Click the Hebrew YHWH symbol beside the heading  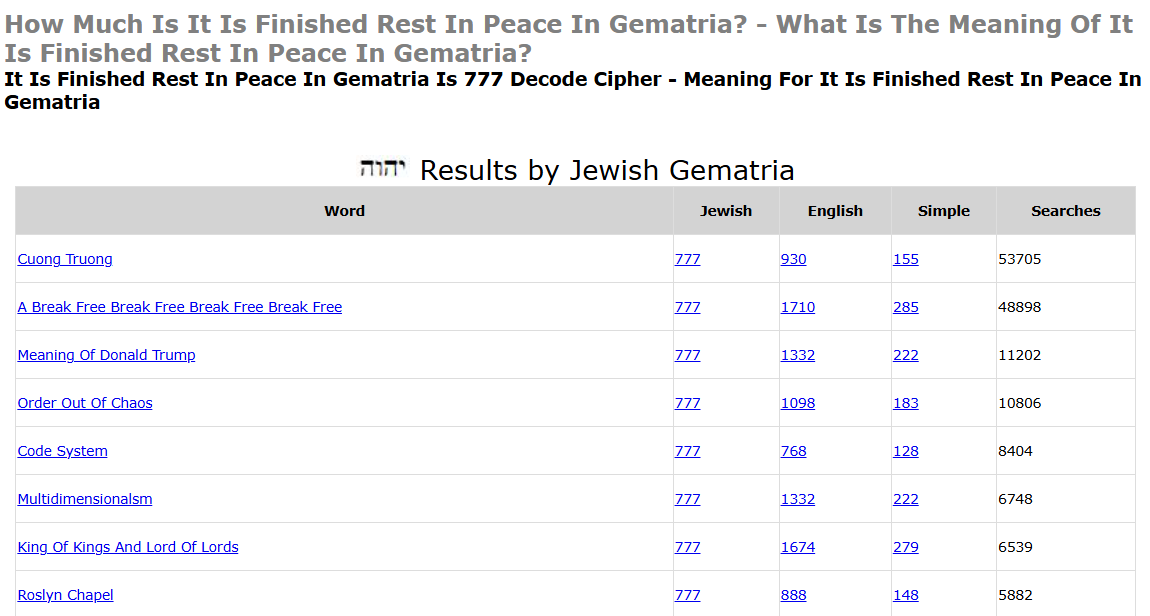[x=382, y=168]
